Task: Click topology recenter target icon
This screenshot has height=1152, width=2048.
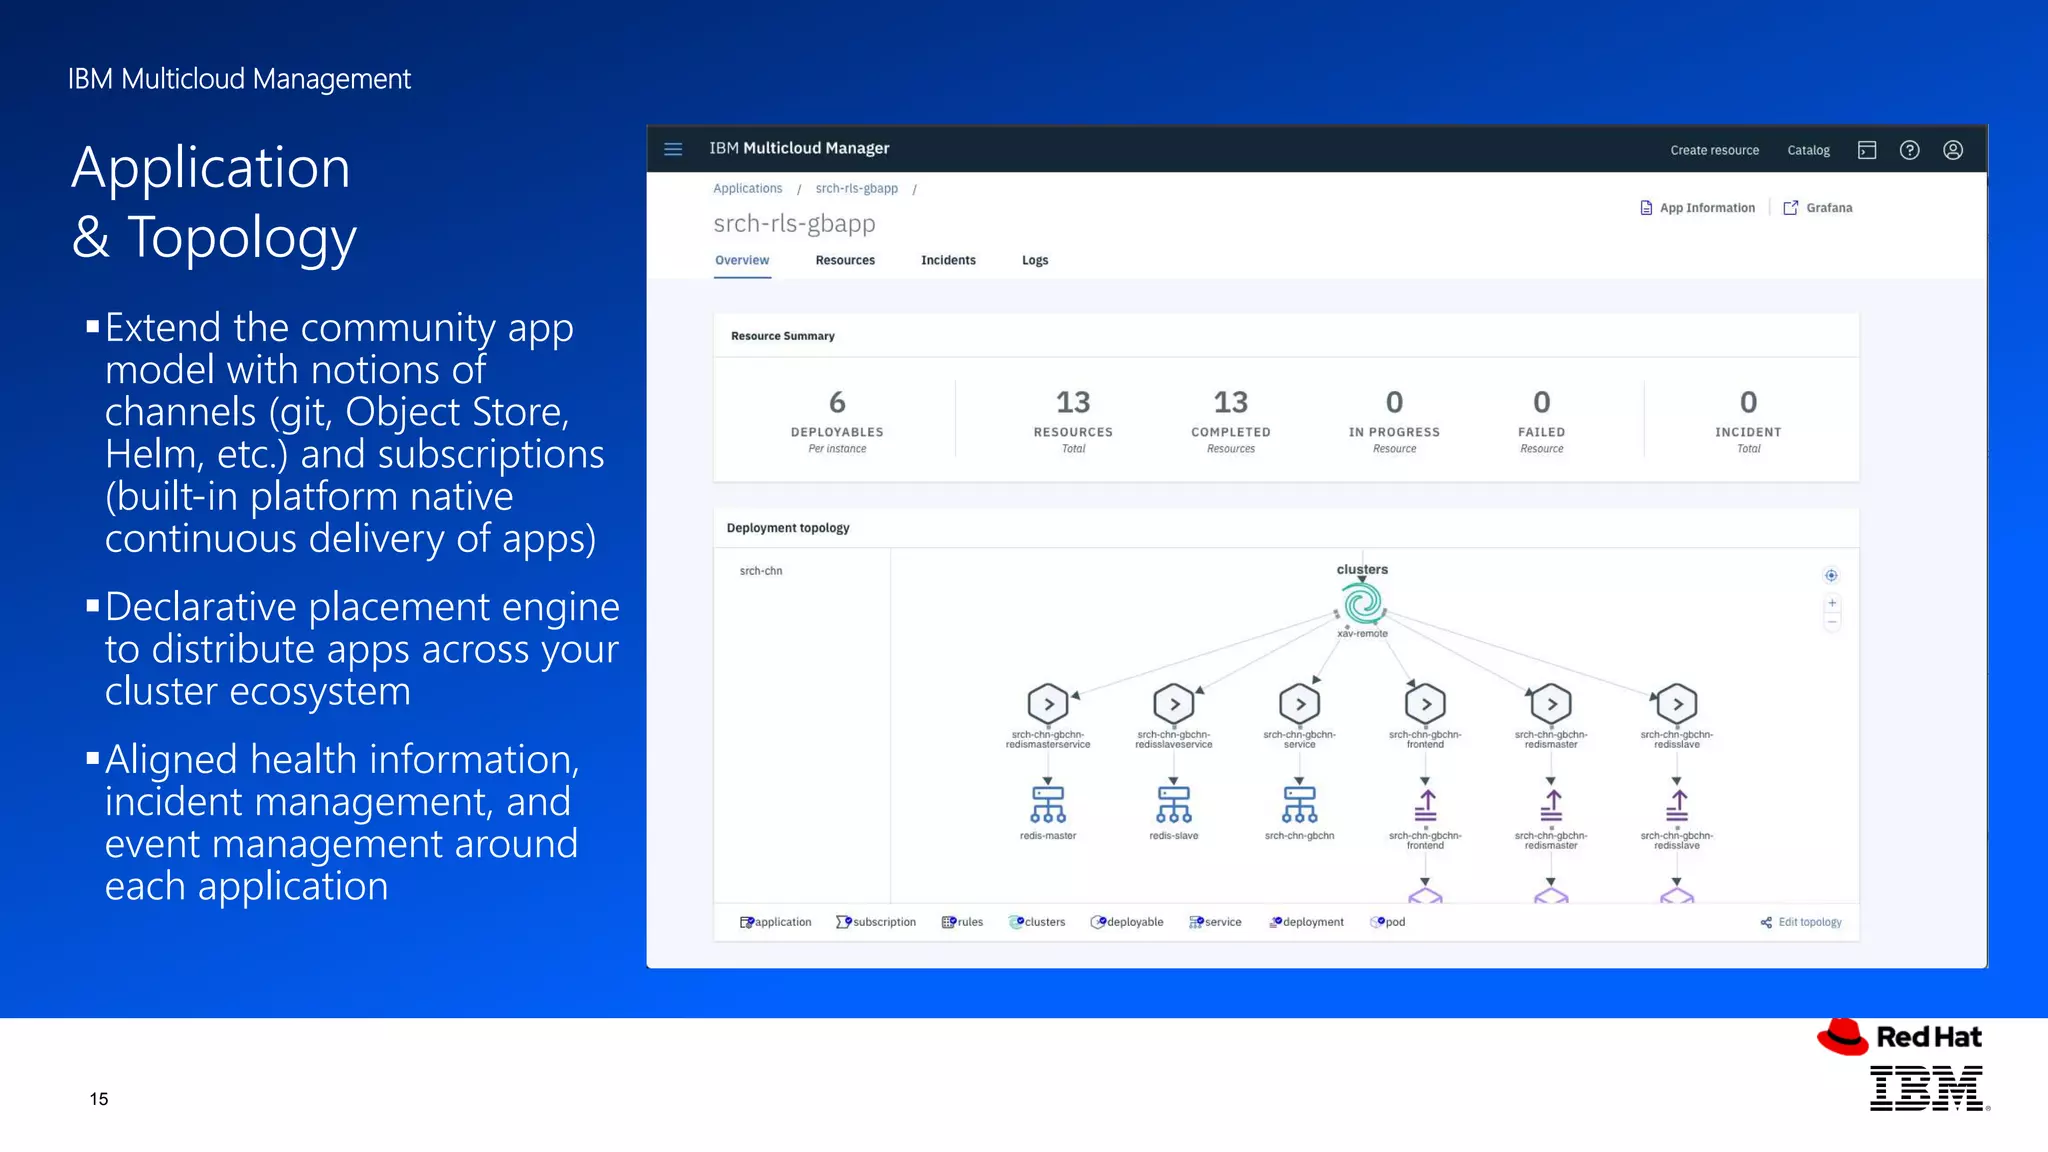Action: tap(1831, 575)
